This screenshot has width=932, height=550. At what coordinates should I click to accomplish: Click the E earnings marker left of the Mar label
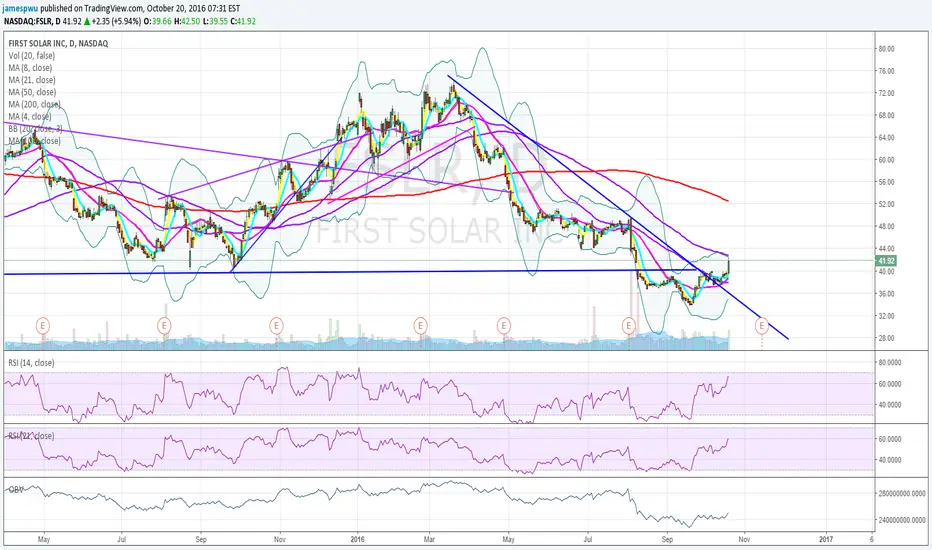[x=420, y=325]
